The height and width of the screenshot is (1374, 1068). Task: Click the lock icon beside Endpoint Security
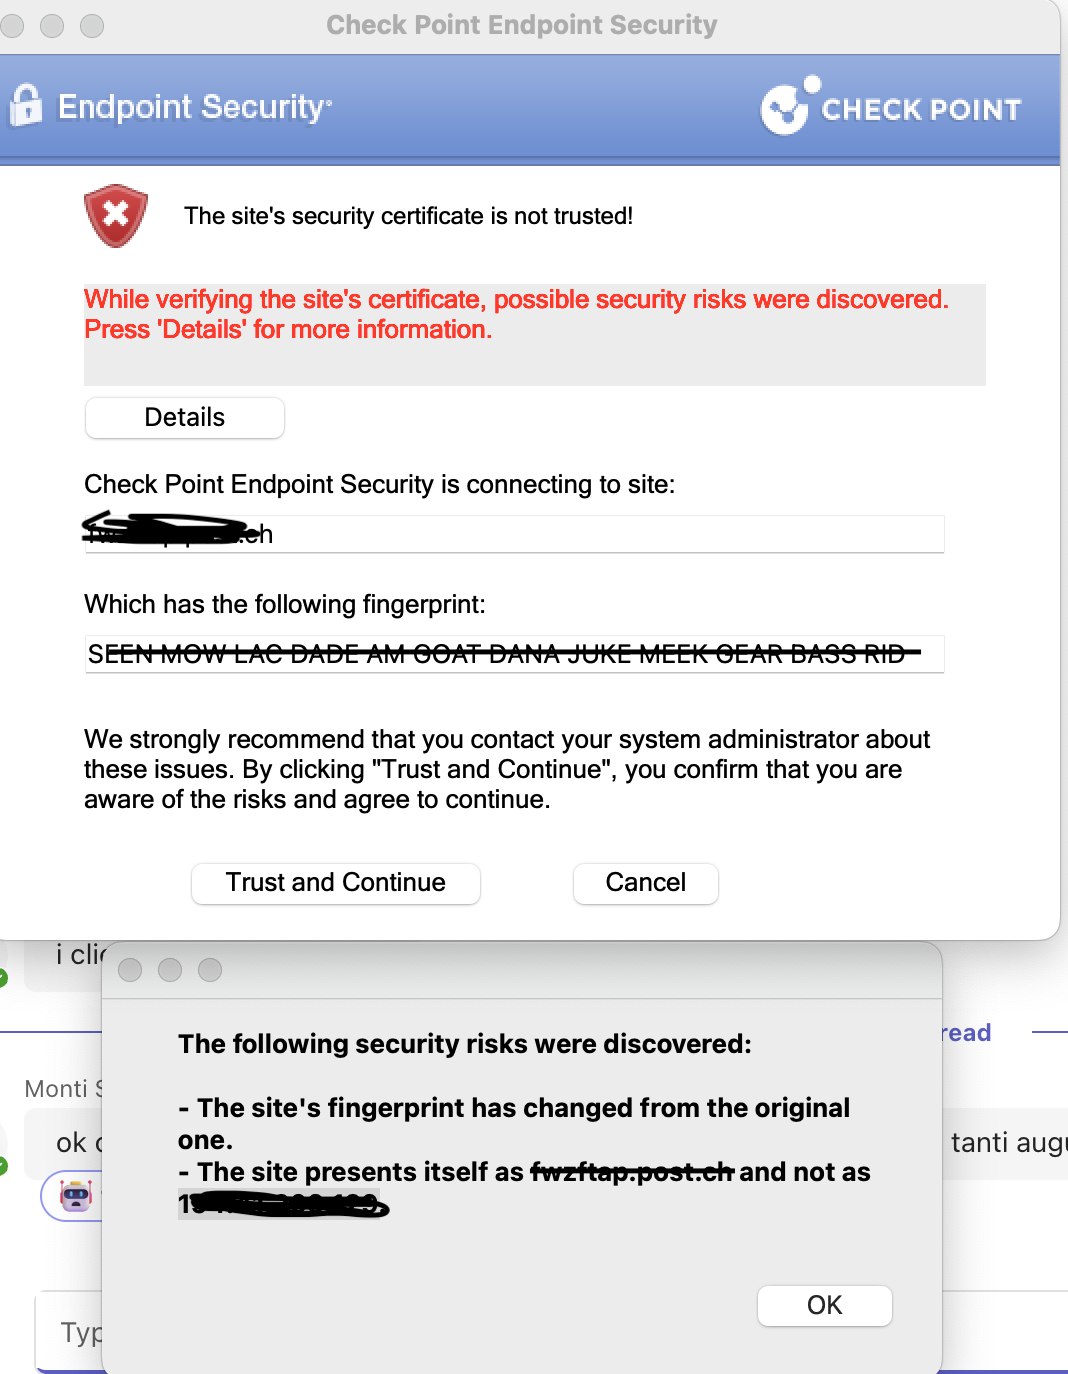27,106
